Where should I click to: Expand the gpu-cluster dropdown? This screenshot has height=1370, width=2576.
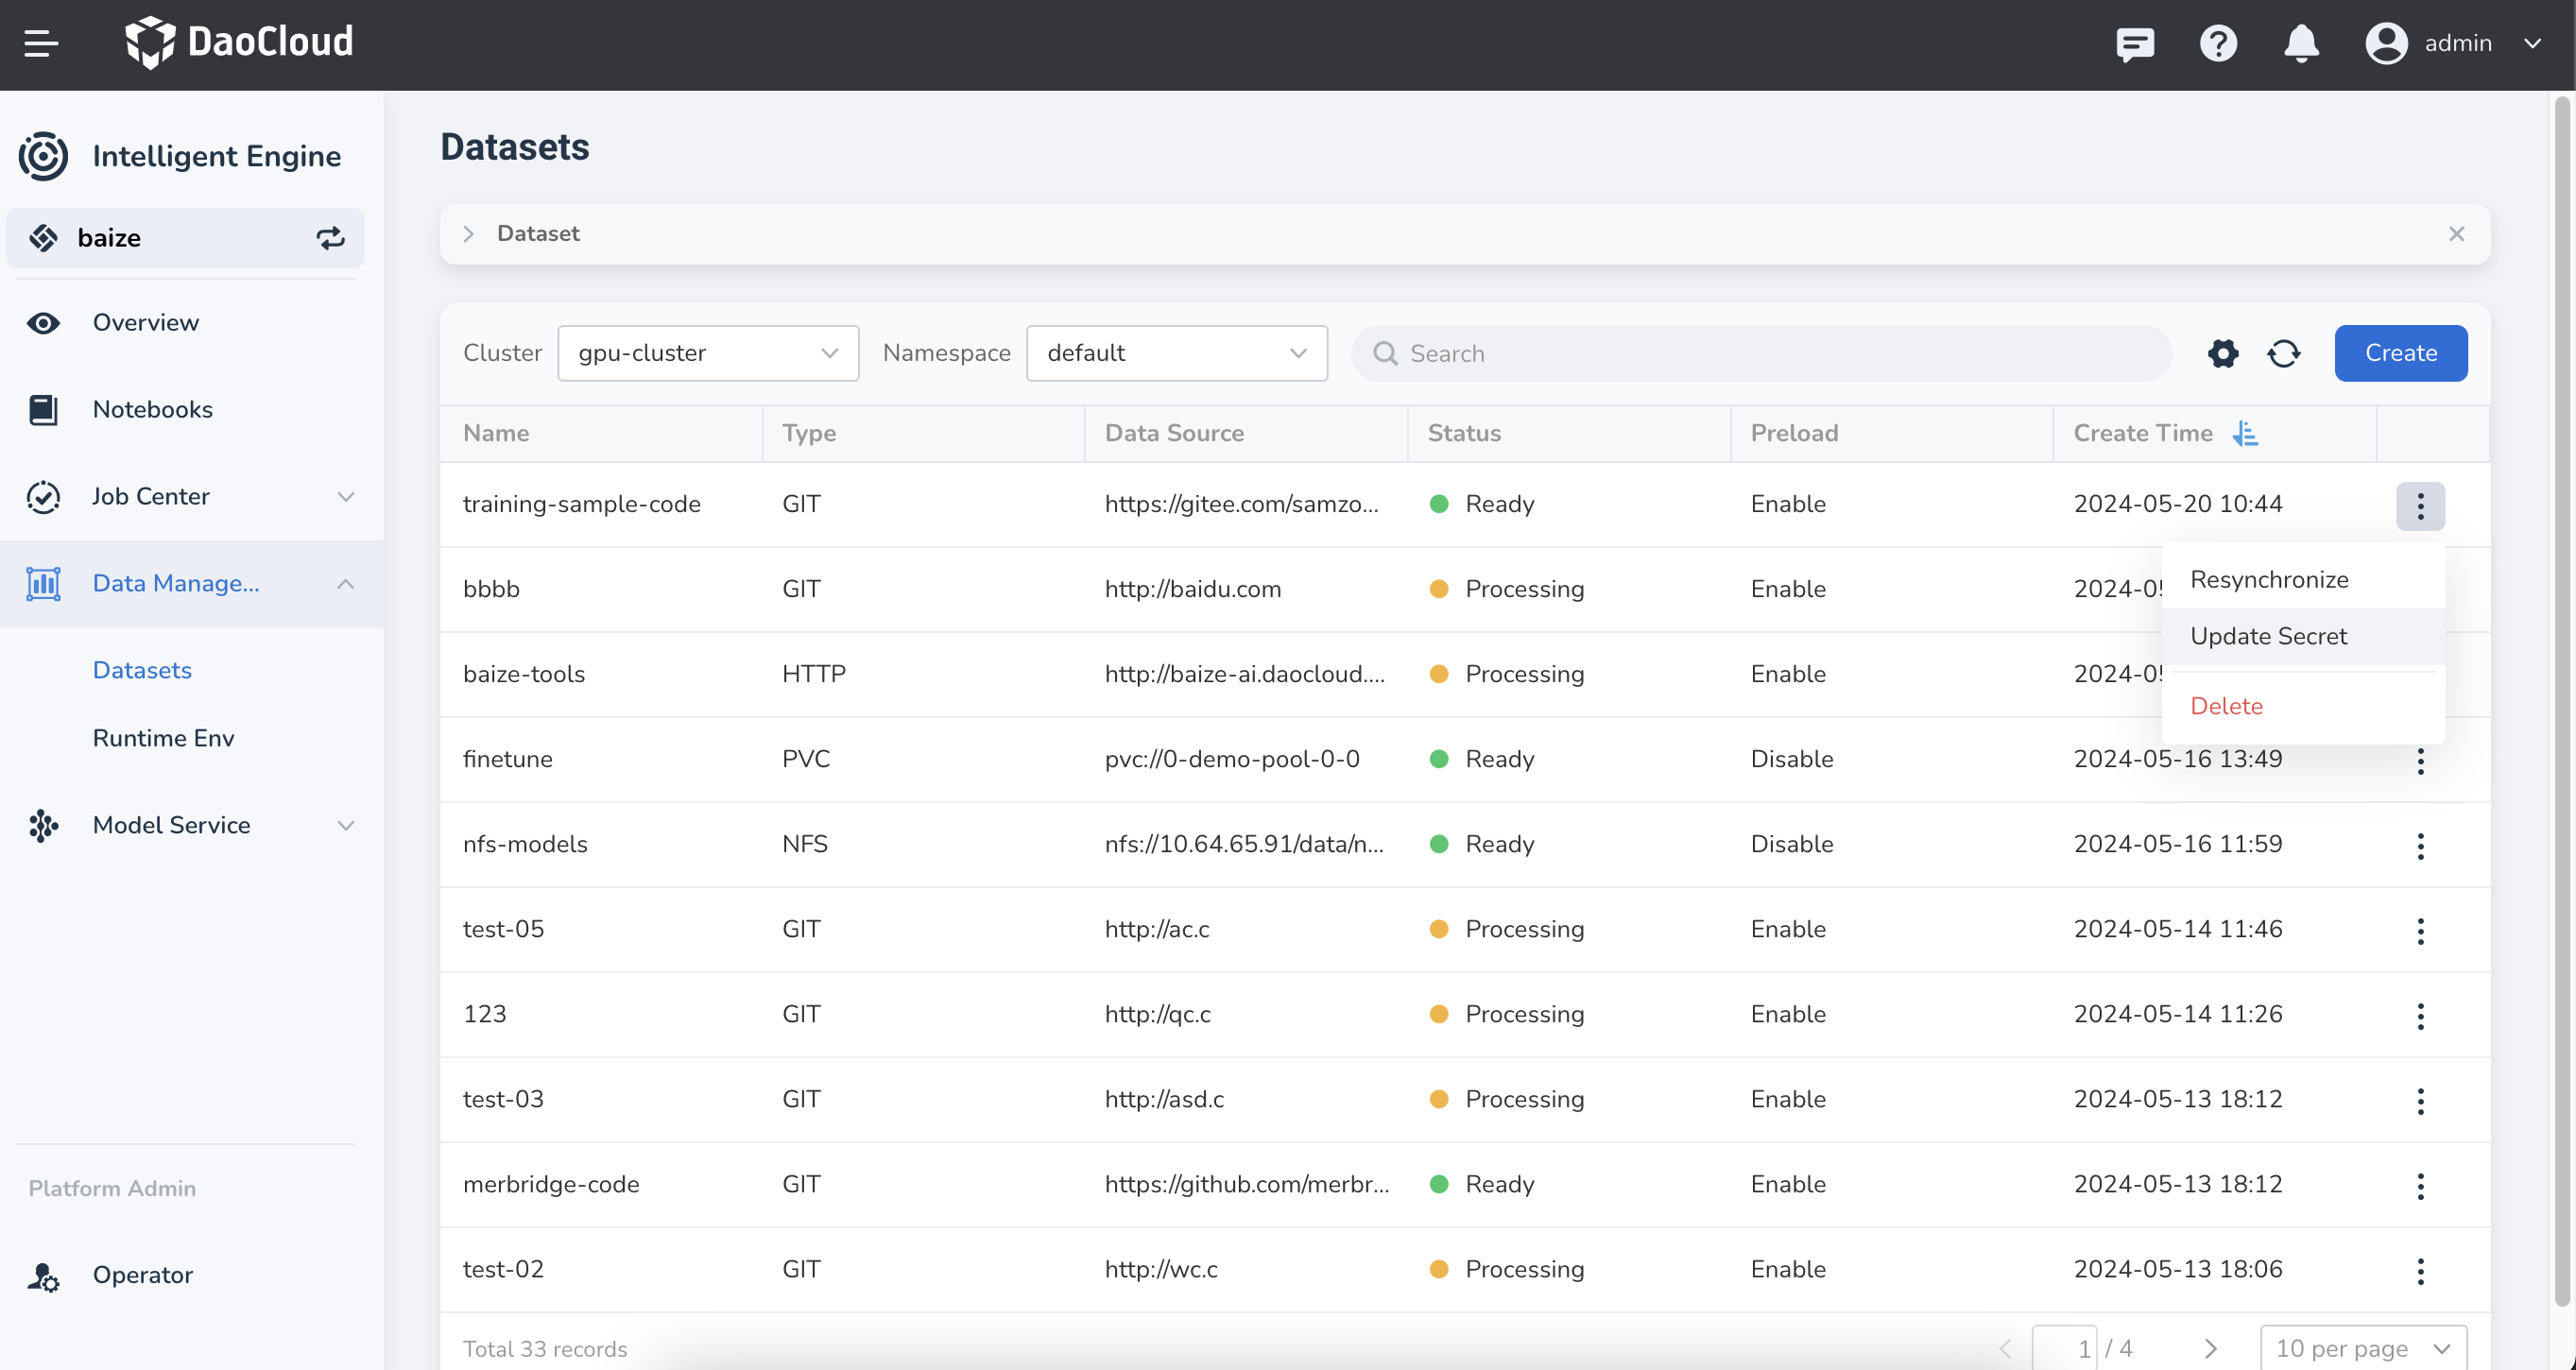click(x=707, y=352)
